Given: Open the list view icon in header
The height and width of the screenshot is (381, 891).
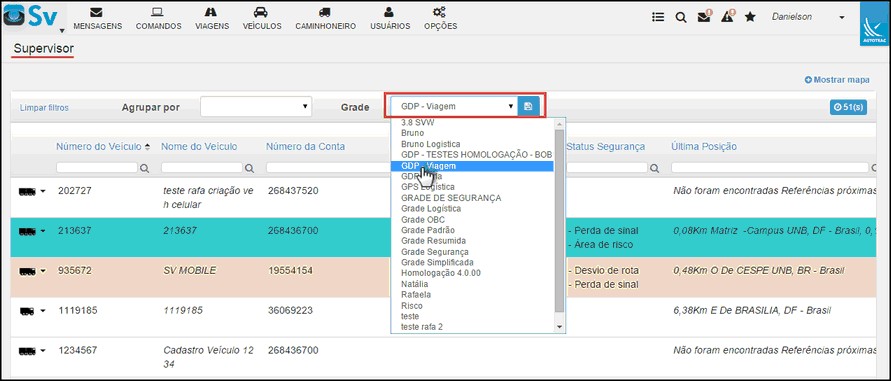Looking at the screenshot, I should click(x=657, y=17).
